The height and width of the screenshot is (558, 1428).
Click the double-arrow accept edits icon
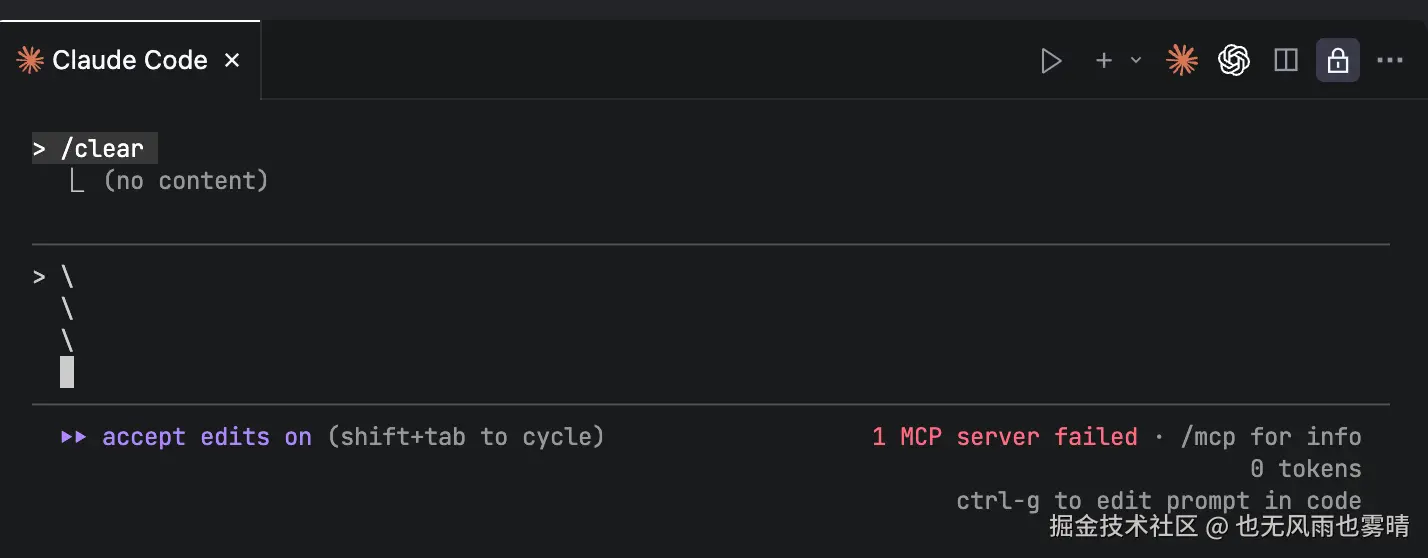click(73, 437)
